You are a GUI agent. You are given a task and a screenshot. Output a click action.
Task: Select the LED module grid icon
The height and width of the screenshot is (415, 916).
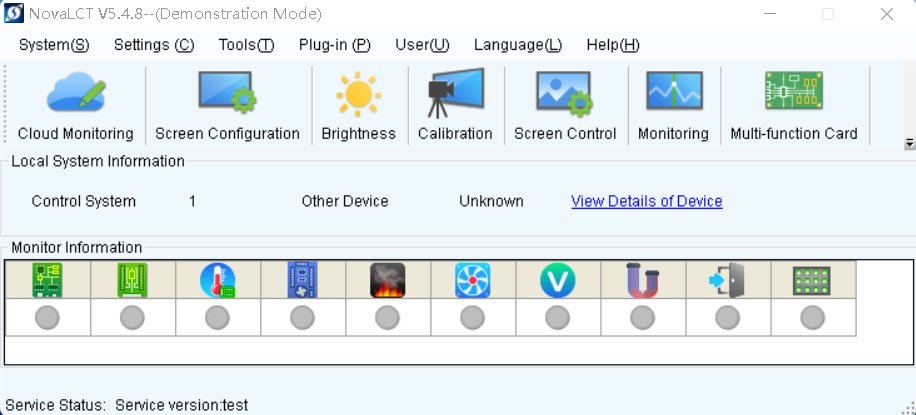click(812, 281)
